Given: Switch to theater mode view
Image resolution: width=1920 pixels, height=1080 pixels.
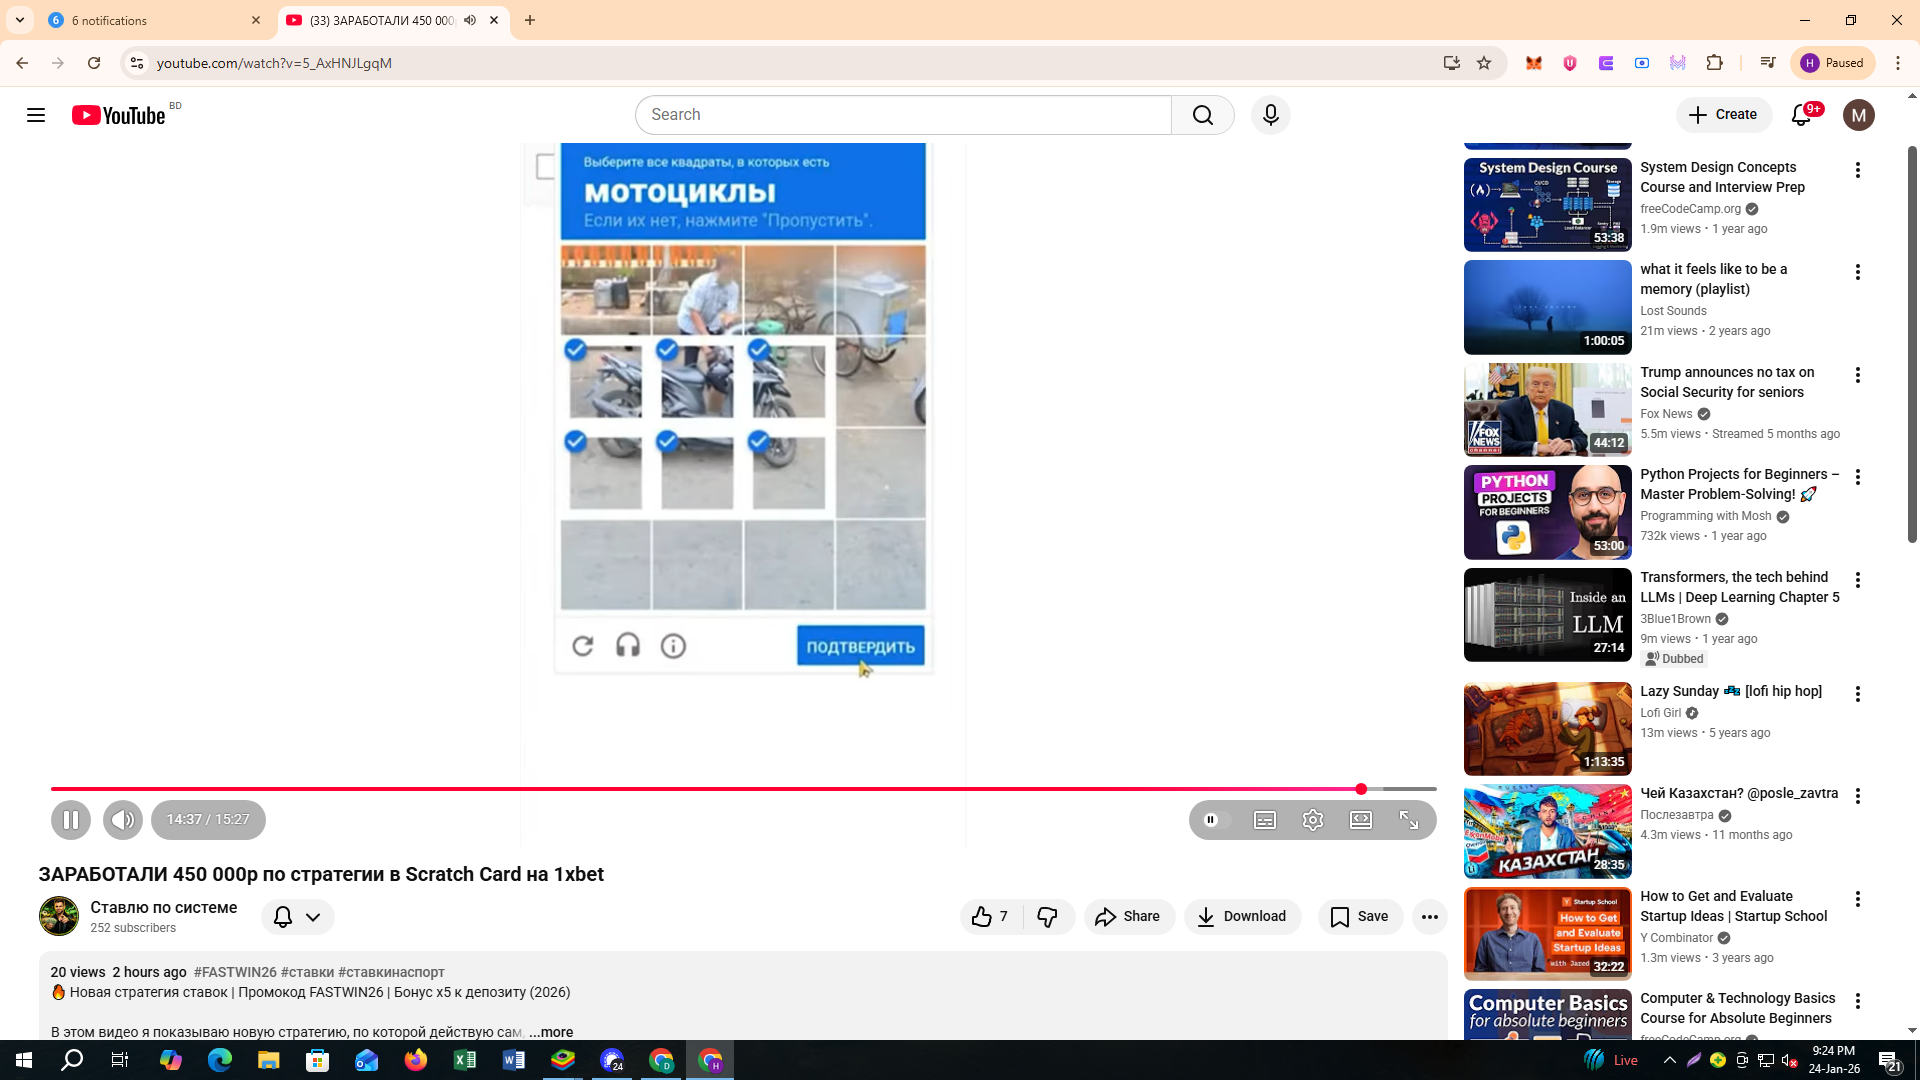Looking at the screenshot, I should click(1361, 820).
